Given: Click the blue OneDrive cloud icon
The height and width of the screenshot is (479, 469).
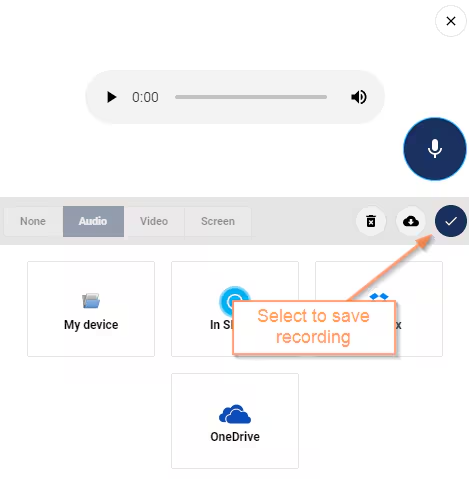Looking at the screenshot, I should pos(235,414).
